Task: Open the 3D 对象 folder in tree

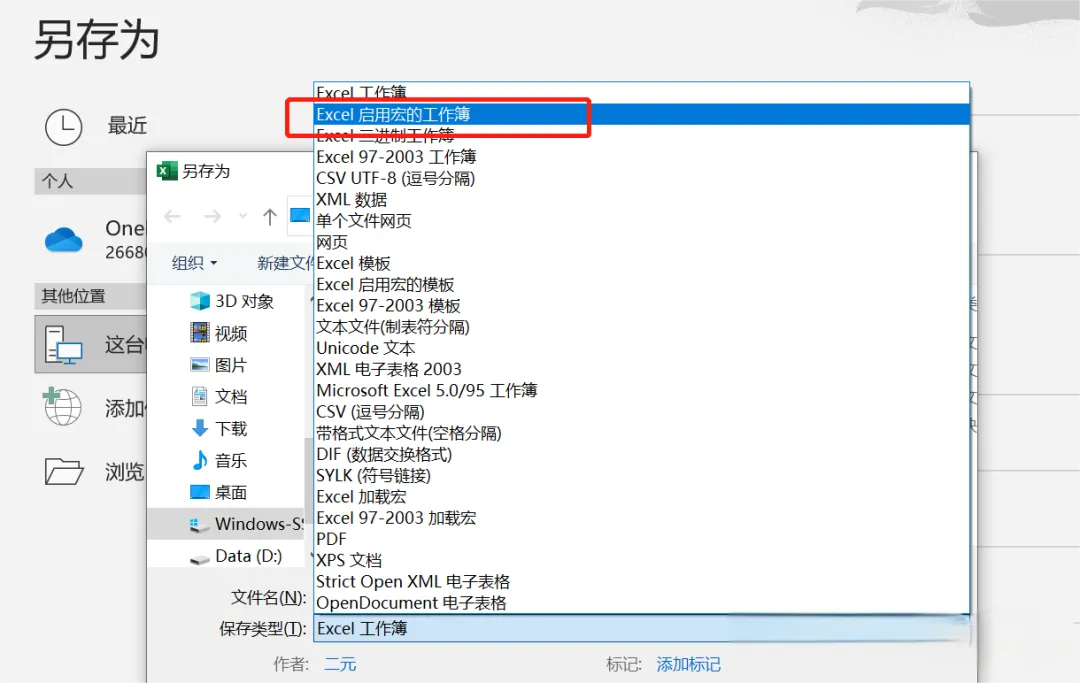Action: point(231,301)
